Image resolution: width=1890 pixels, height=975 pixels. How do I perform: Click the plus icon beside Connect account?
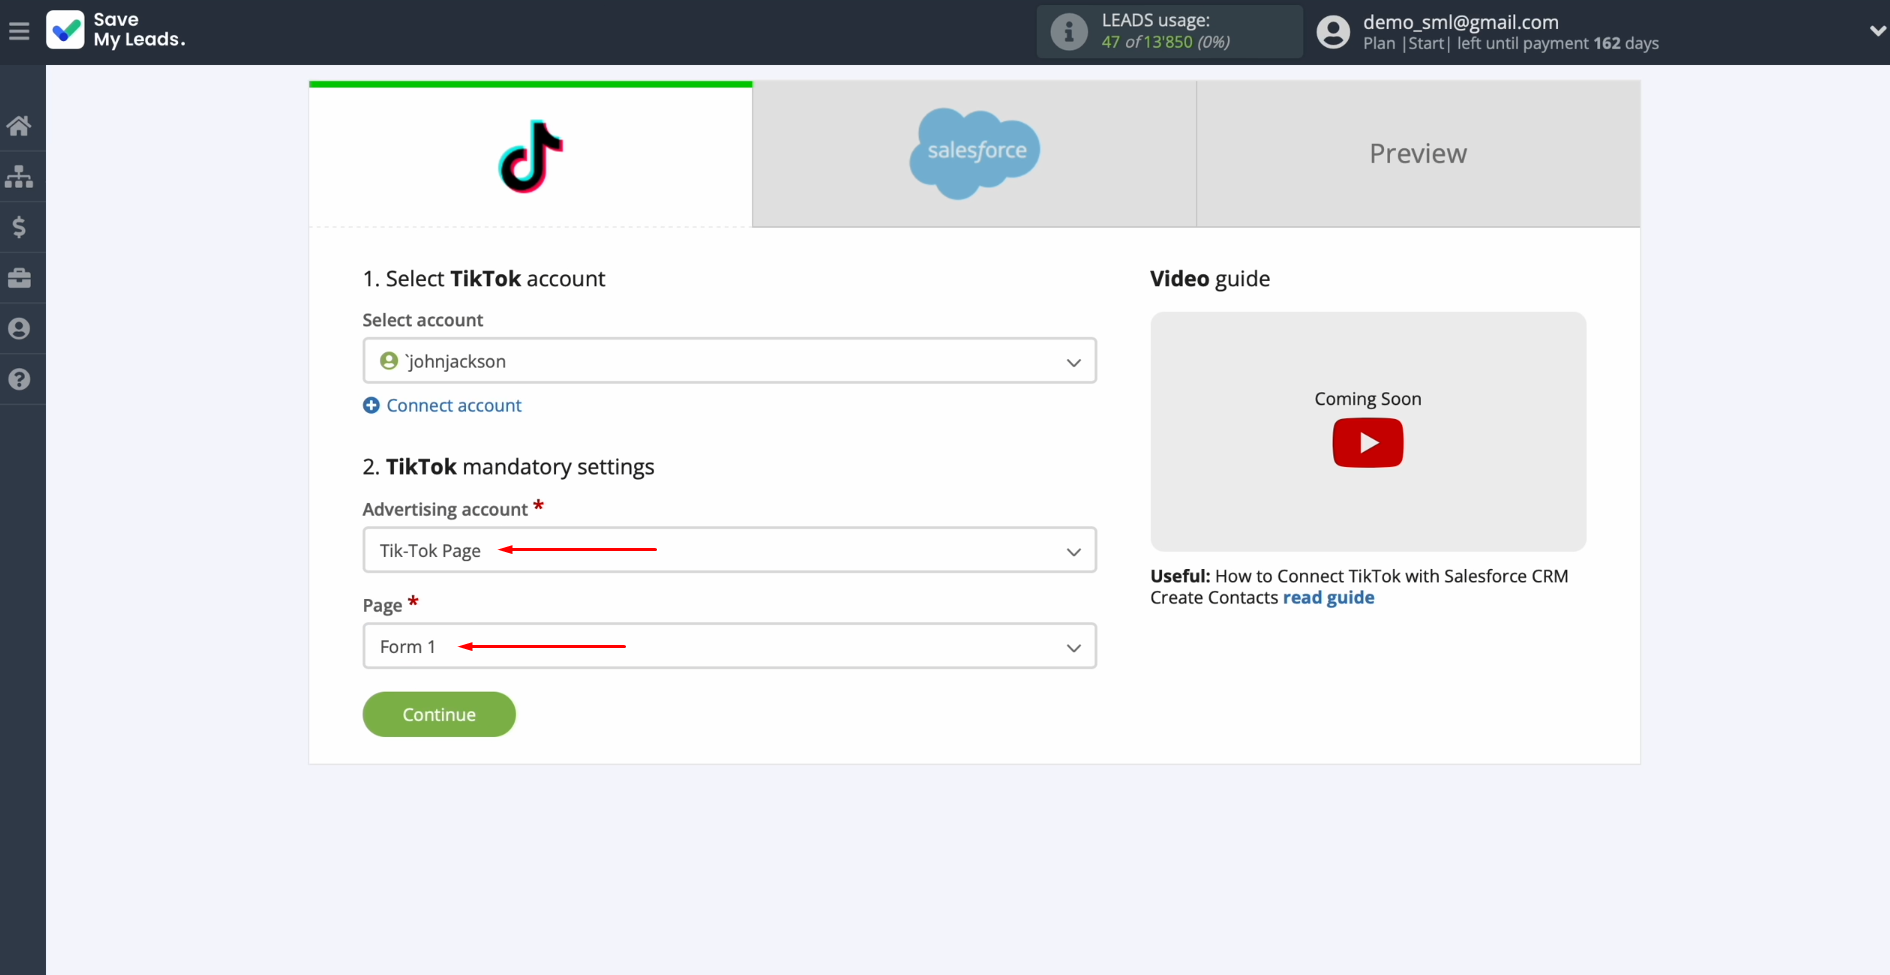coord(371,405)
